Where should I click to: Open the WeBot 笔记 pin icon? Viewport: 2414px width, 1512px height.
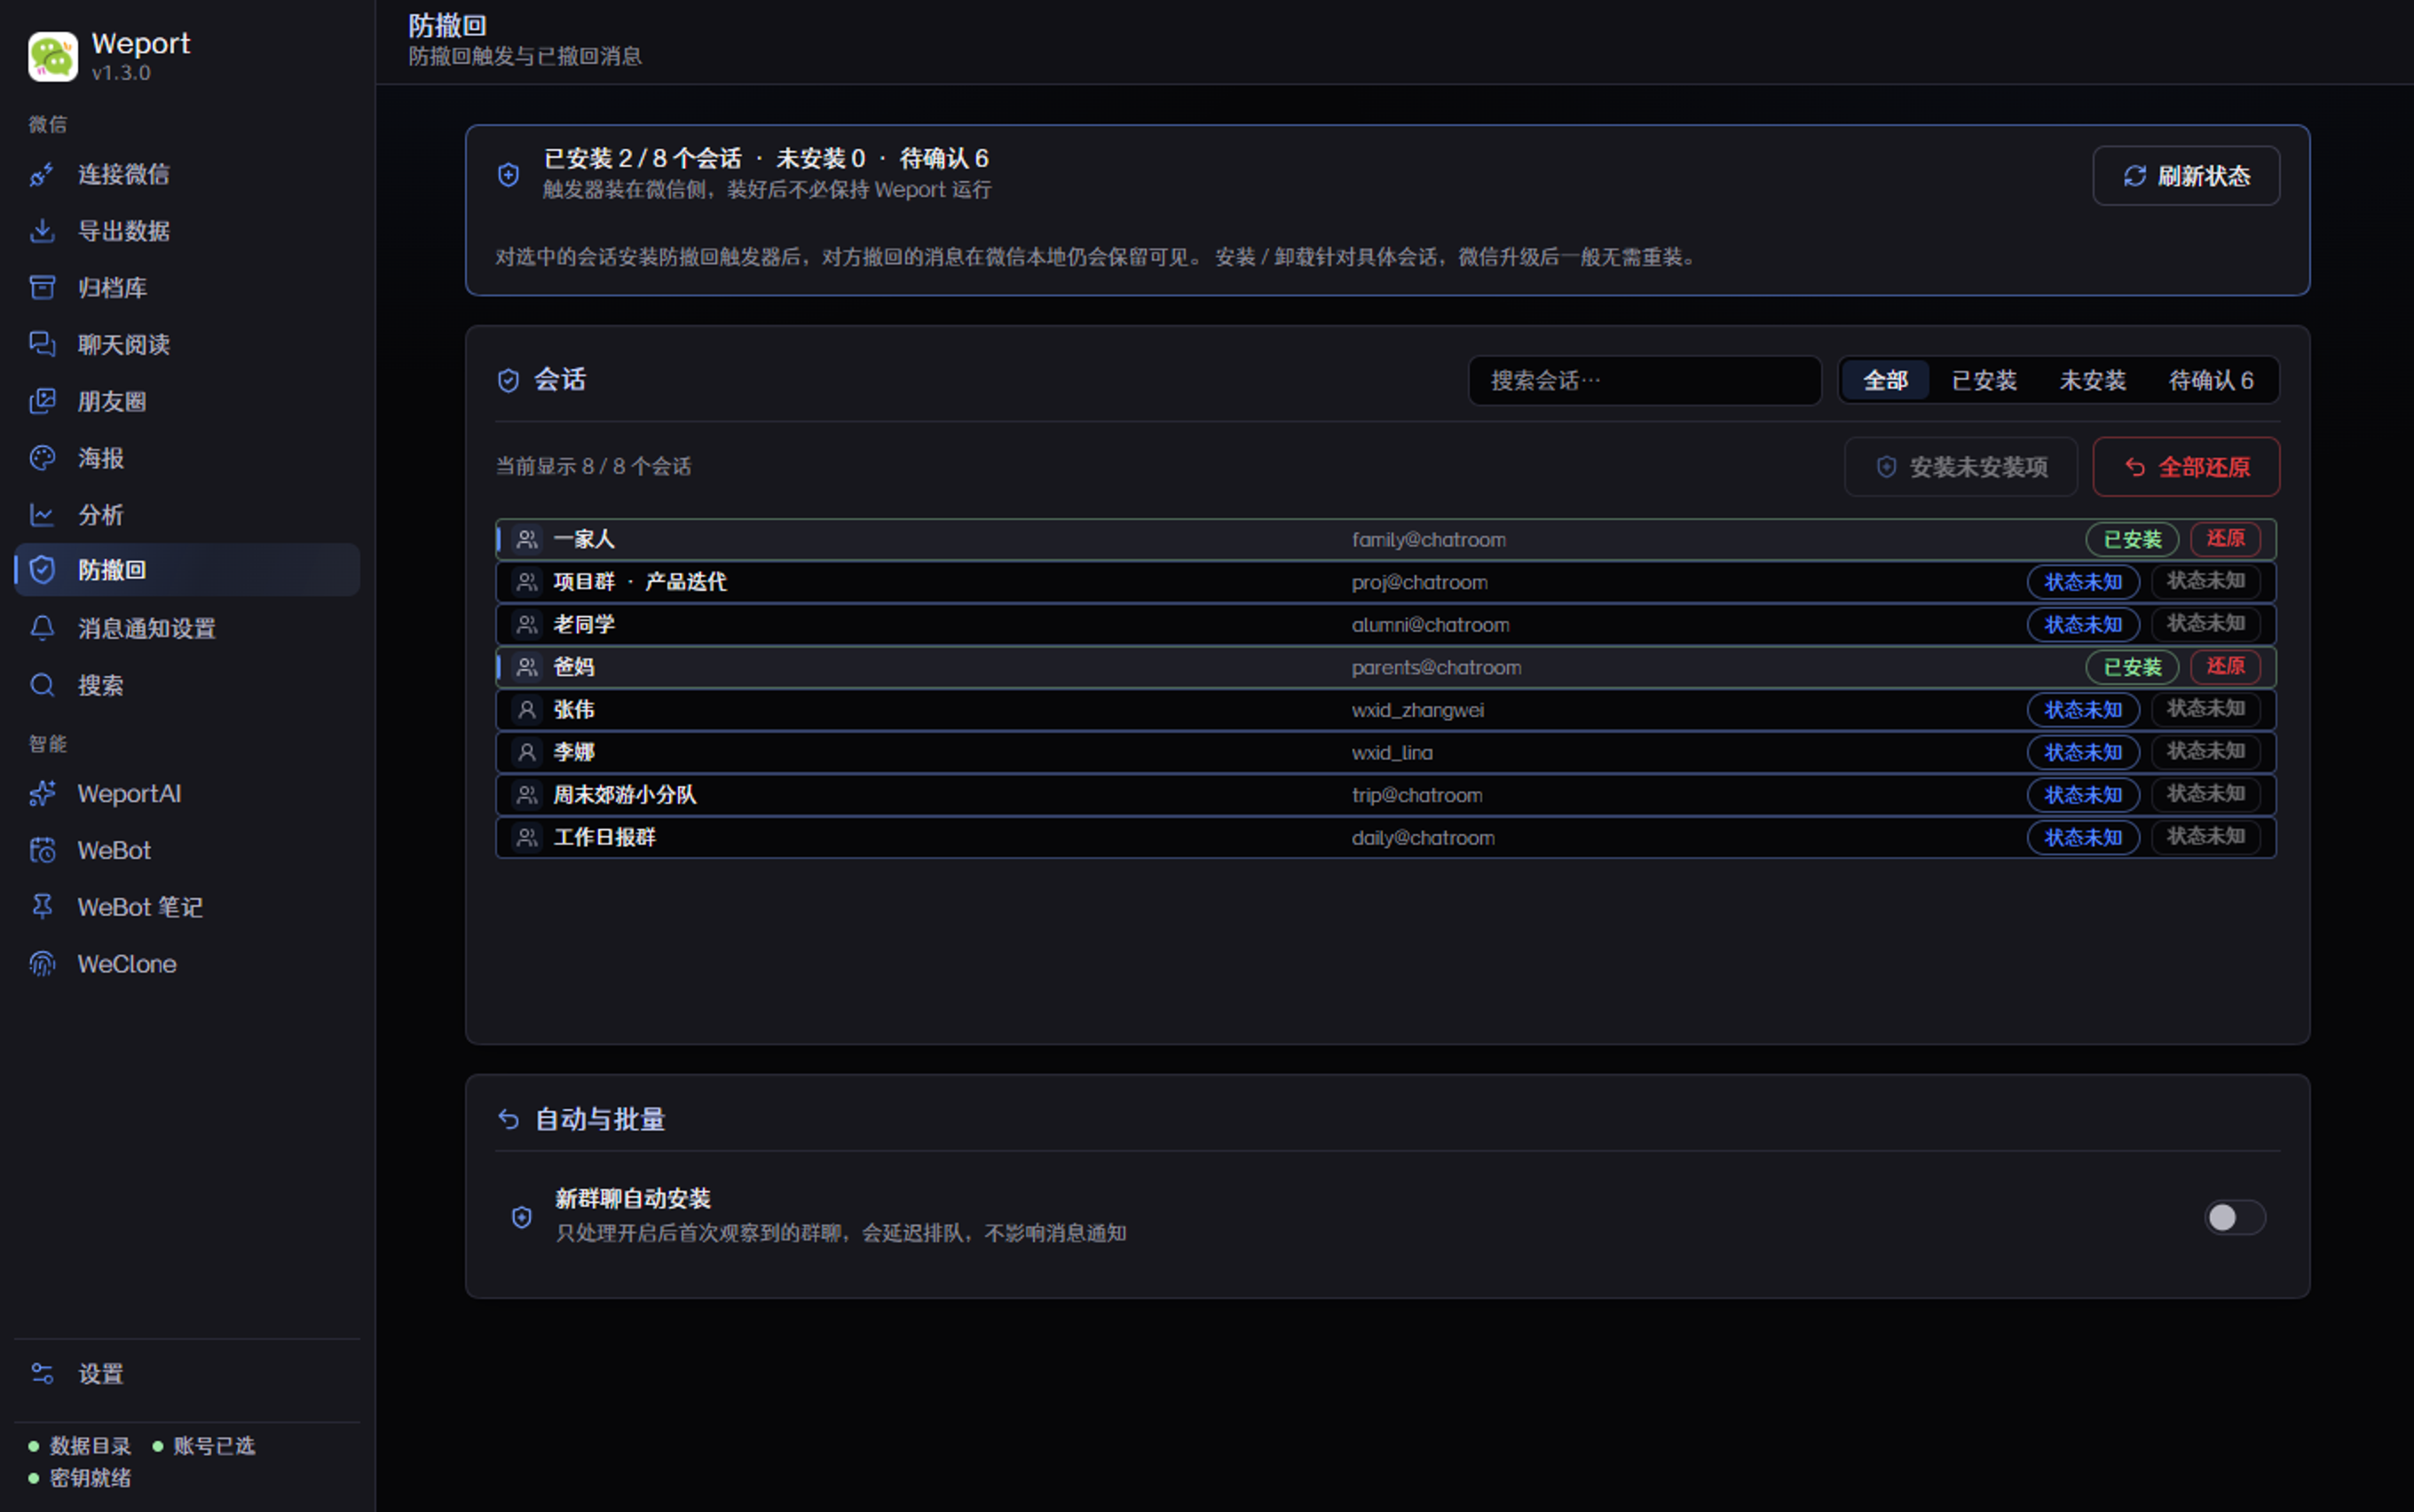coord(42,907)
